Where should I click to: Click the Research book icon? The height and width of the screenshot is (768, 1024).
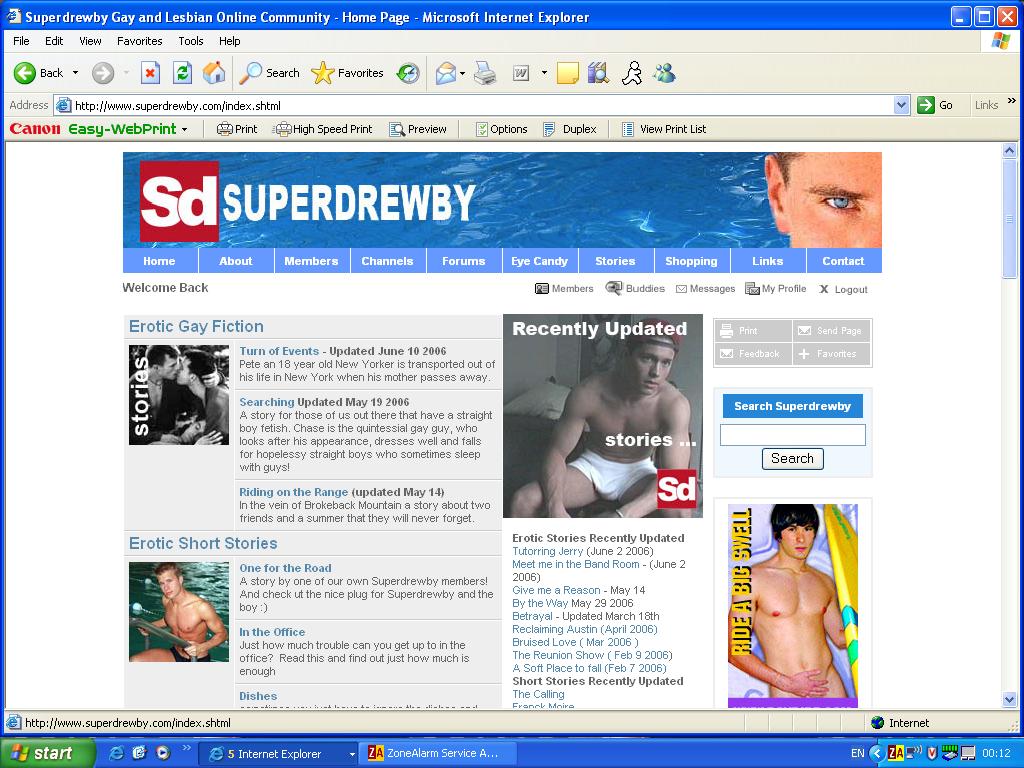[x=598, y=73]
